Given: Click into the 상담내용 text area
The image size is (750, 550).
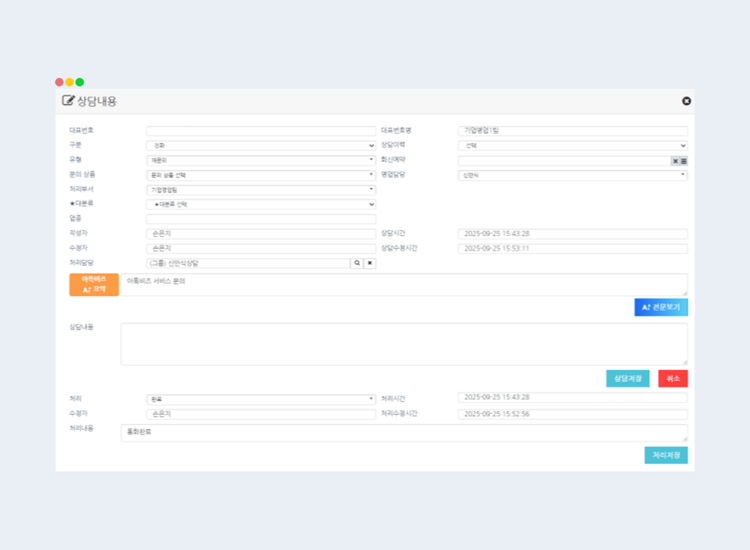Looking at the screenshot, I should click(403, 343).
